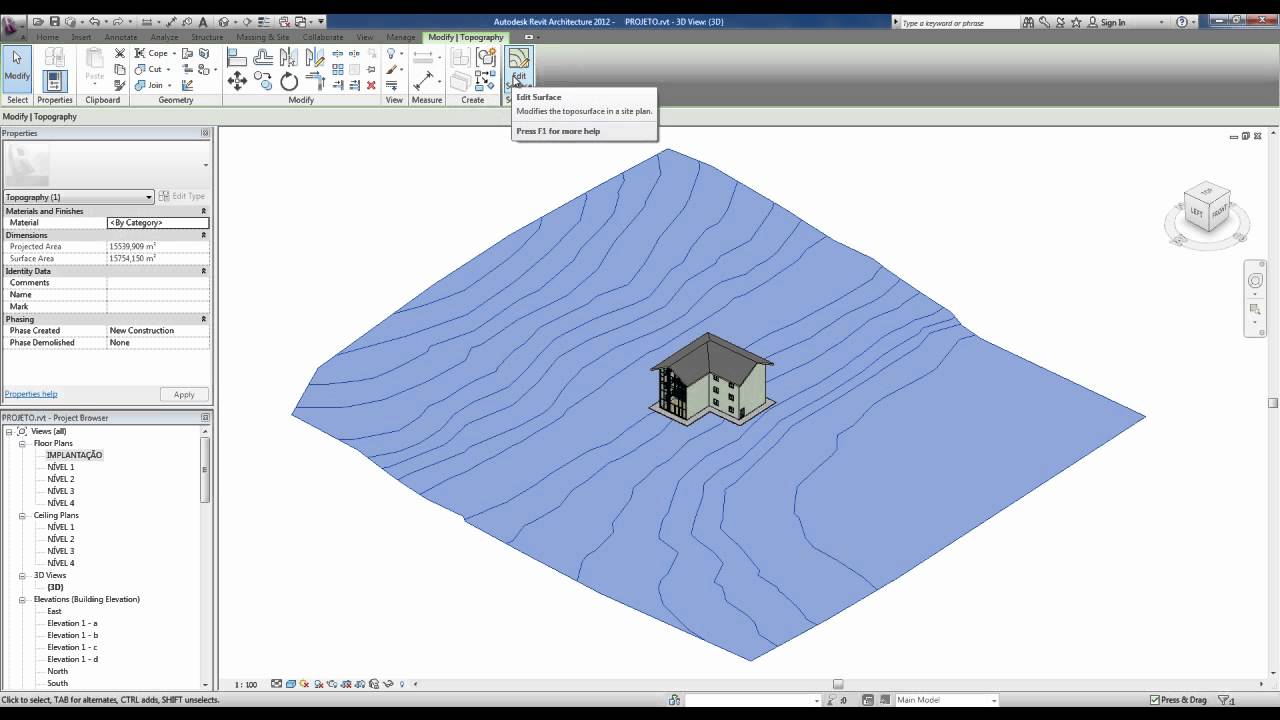The height and width of the screenshot is (720, 1280).
Task: Toggle the Properties palette button in ribbon
Action: coord(55,81)
